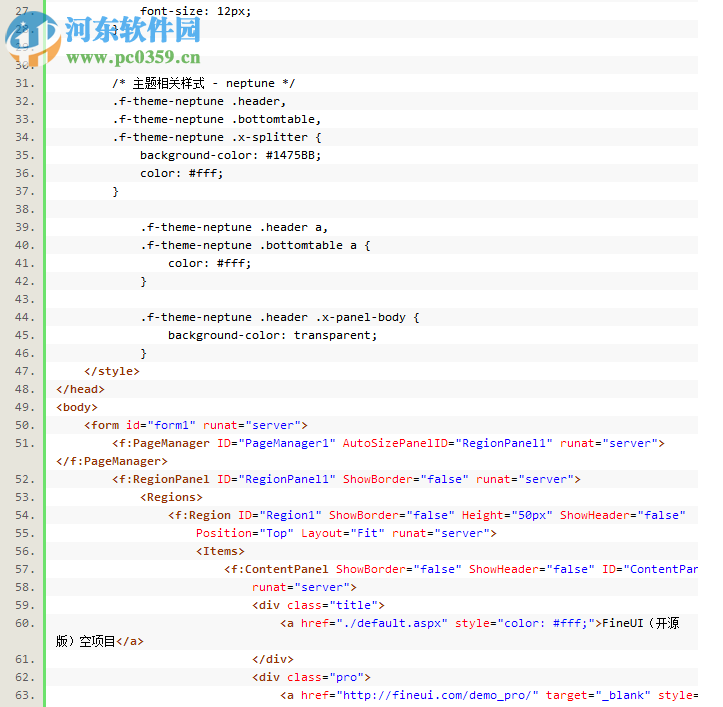Click 'href="./default.aspx"' attribute
This screenshot has width=723, height=707.
coord(374,623)
